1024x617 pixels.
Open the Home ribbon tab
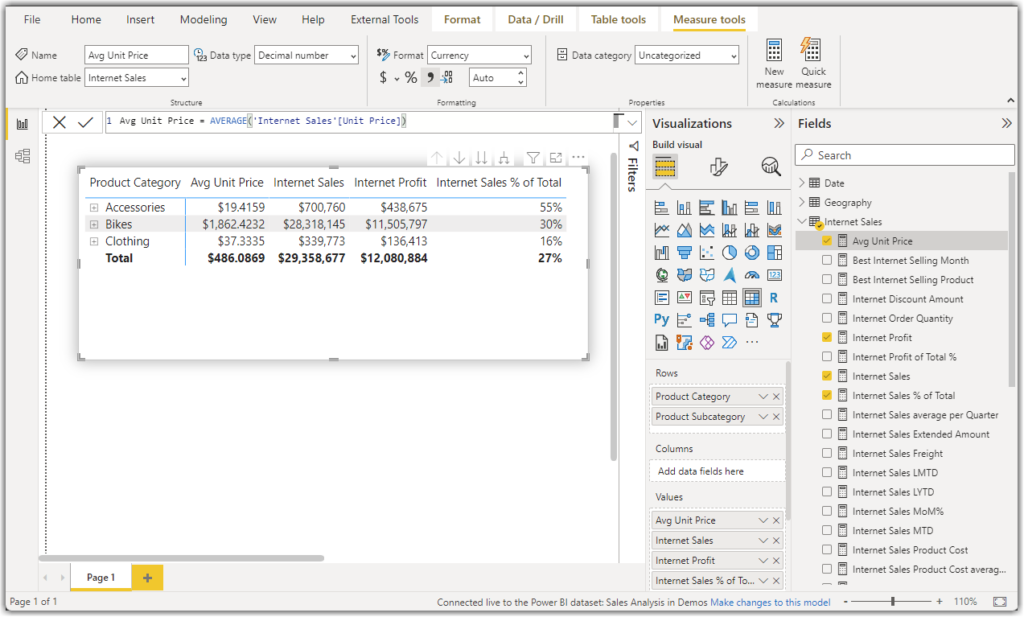click(x=86, y=20)
